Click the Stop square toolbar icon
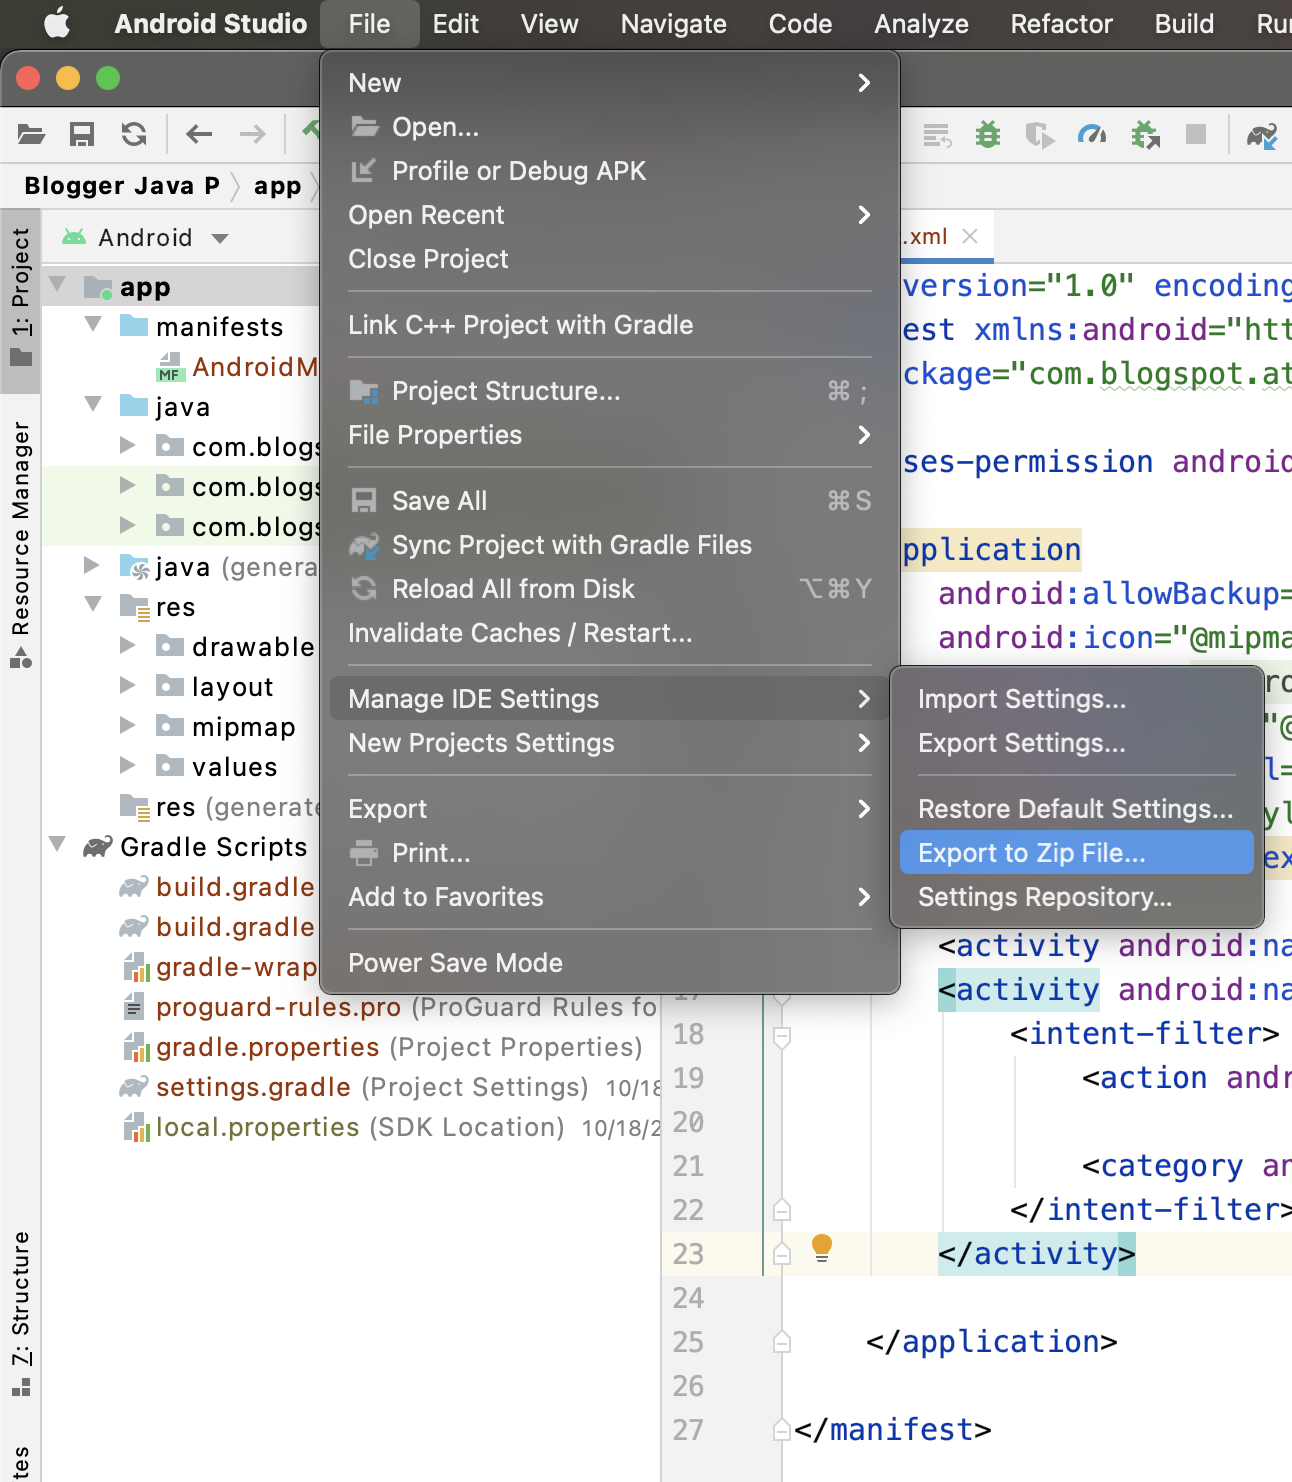Screen dimensions: 1292x1482 point(1196,134)
